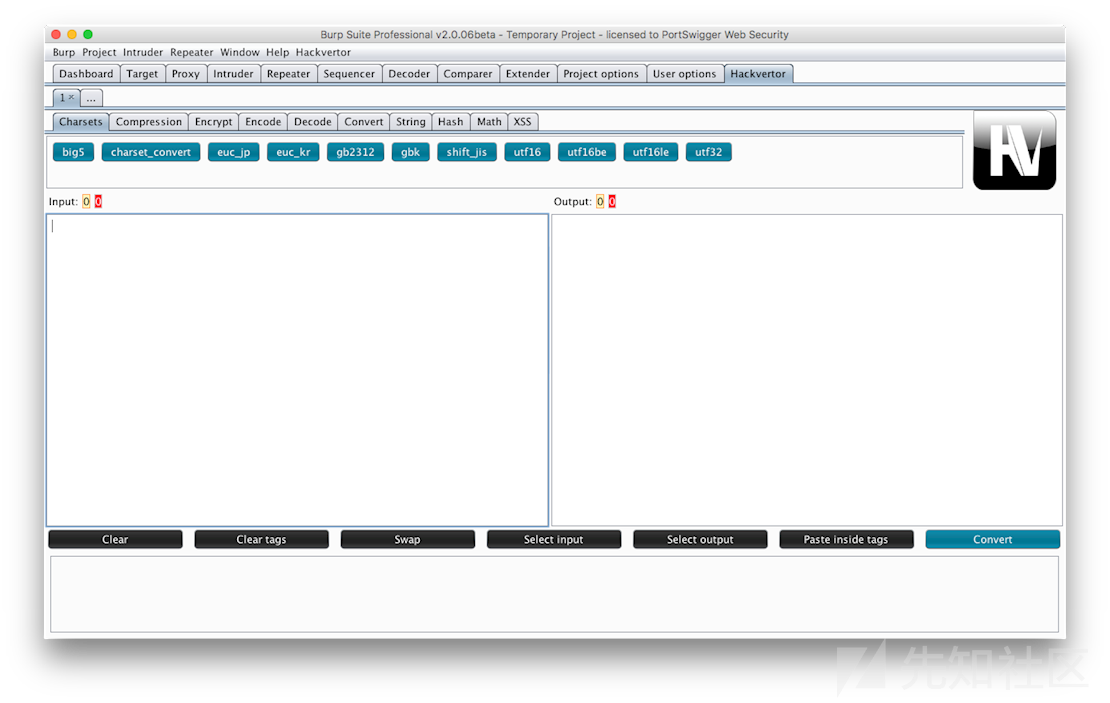Close tab 1 with its x icon
1110x703 pixels.
coord(71,97)
